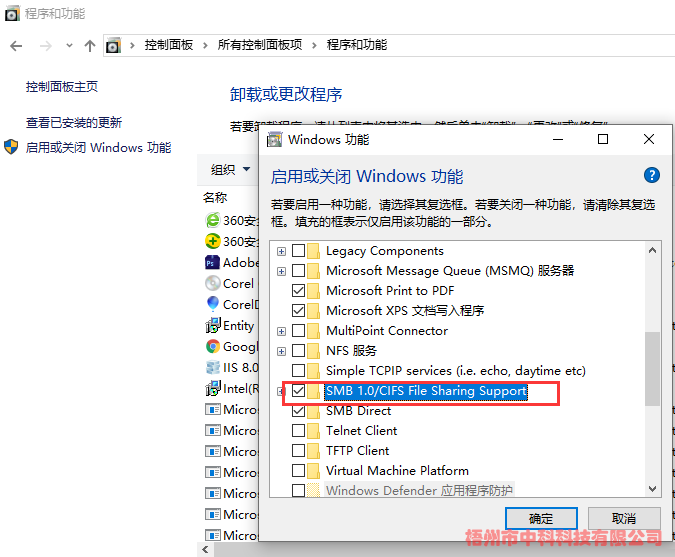Click the IIS 8.0 program icon

click(x=212, y=367)
